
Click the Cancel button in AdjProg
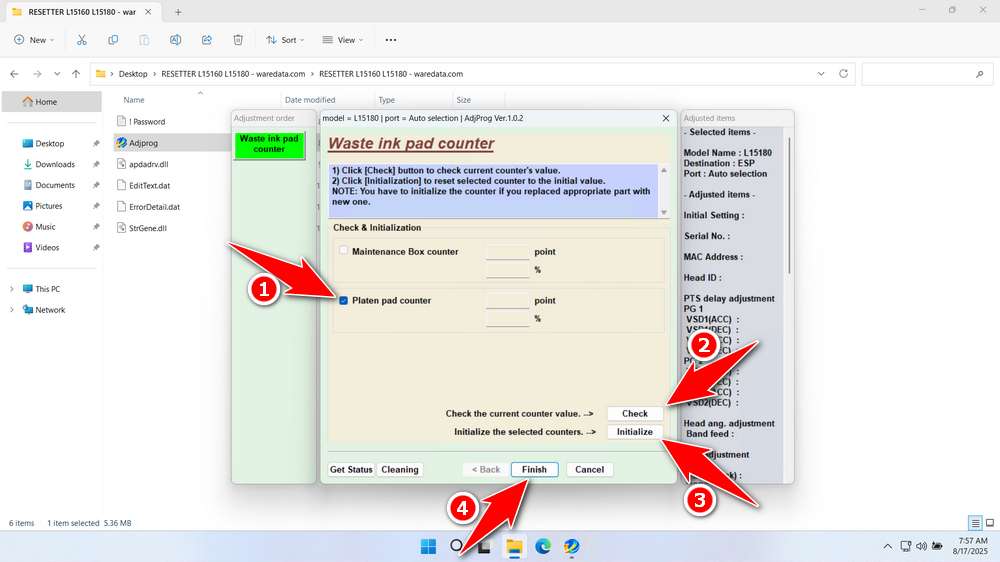pos(589,470)
